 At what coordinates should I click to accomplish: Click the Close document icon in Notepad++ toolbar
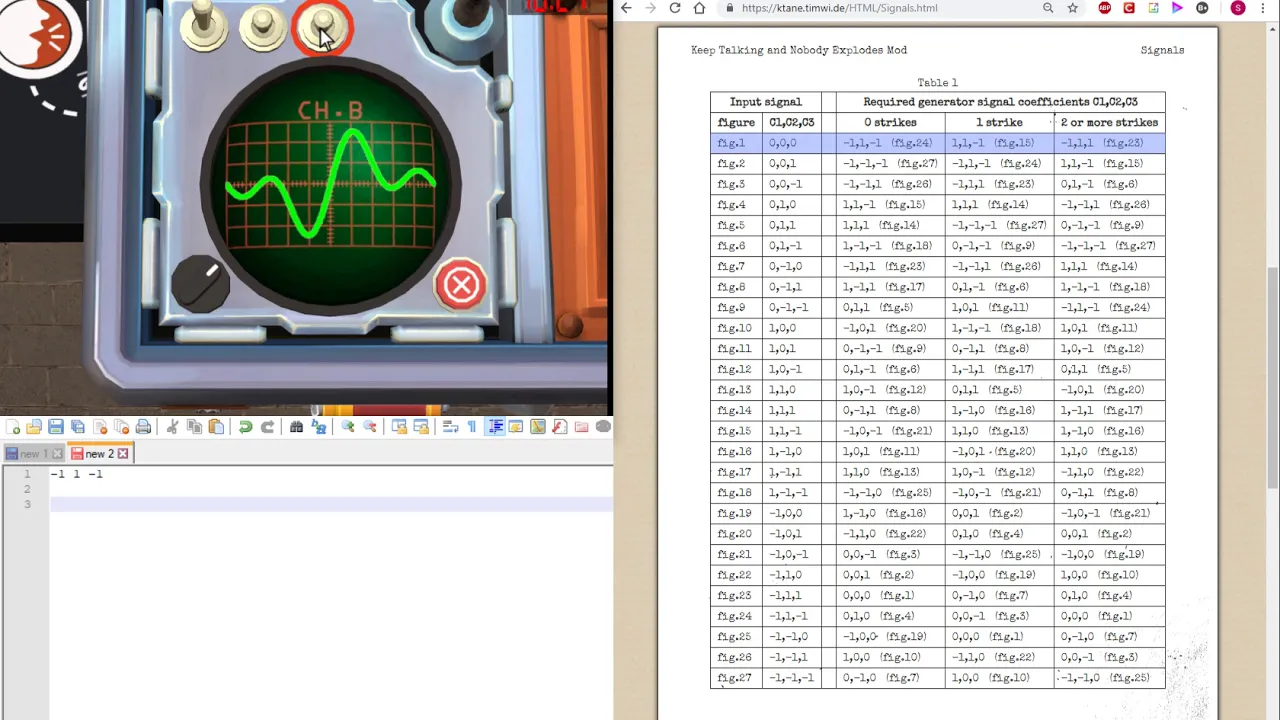click(x=100, y=427)
